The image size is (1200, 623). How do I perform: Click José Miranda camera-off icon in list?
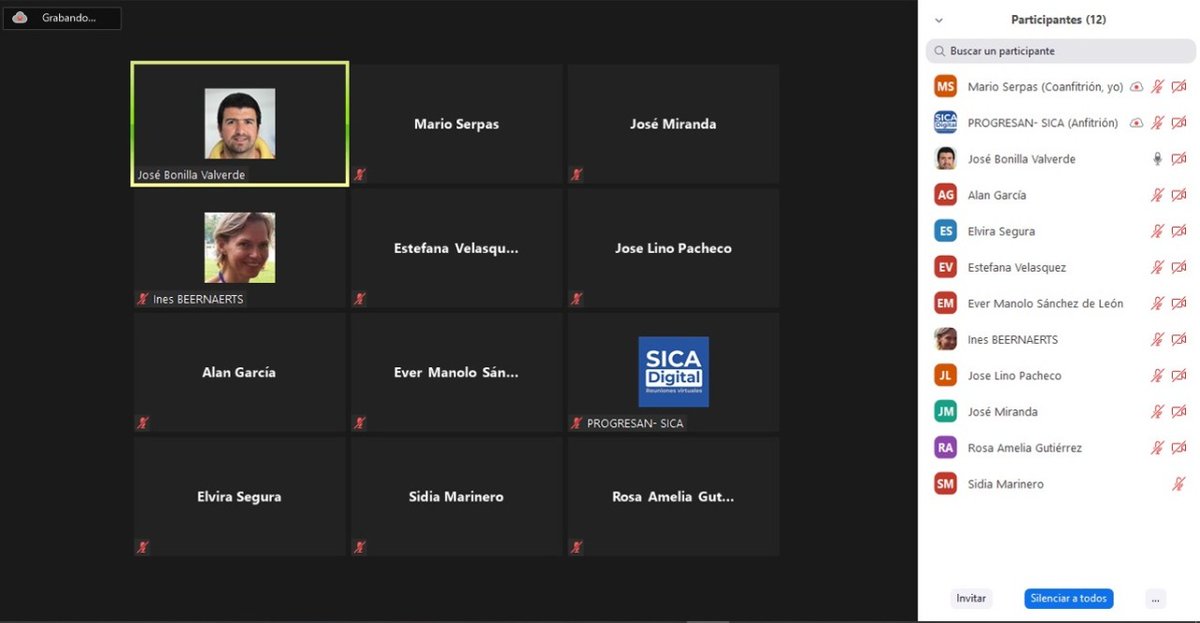[1179, 411]
